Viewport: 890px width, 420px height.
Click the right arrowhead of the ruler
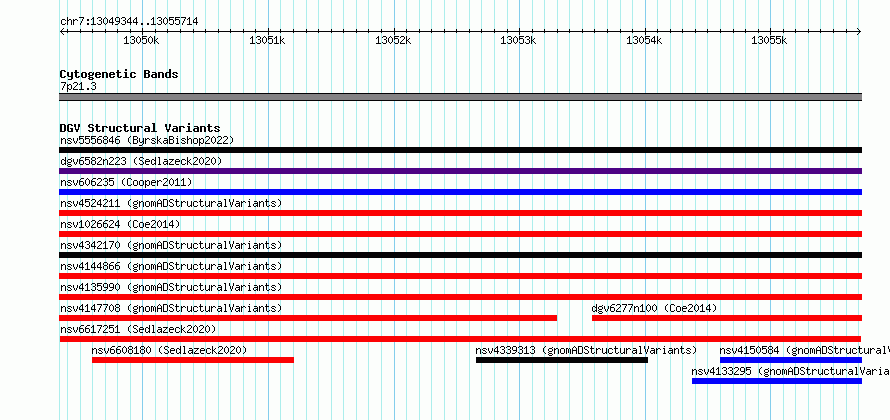859,31
